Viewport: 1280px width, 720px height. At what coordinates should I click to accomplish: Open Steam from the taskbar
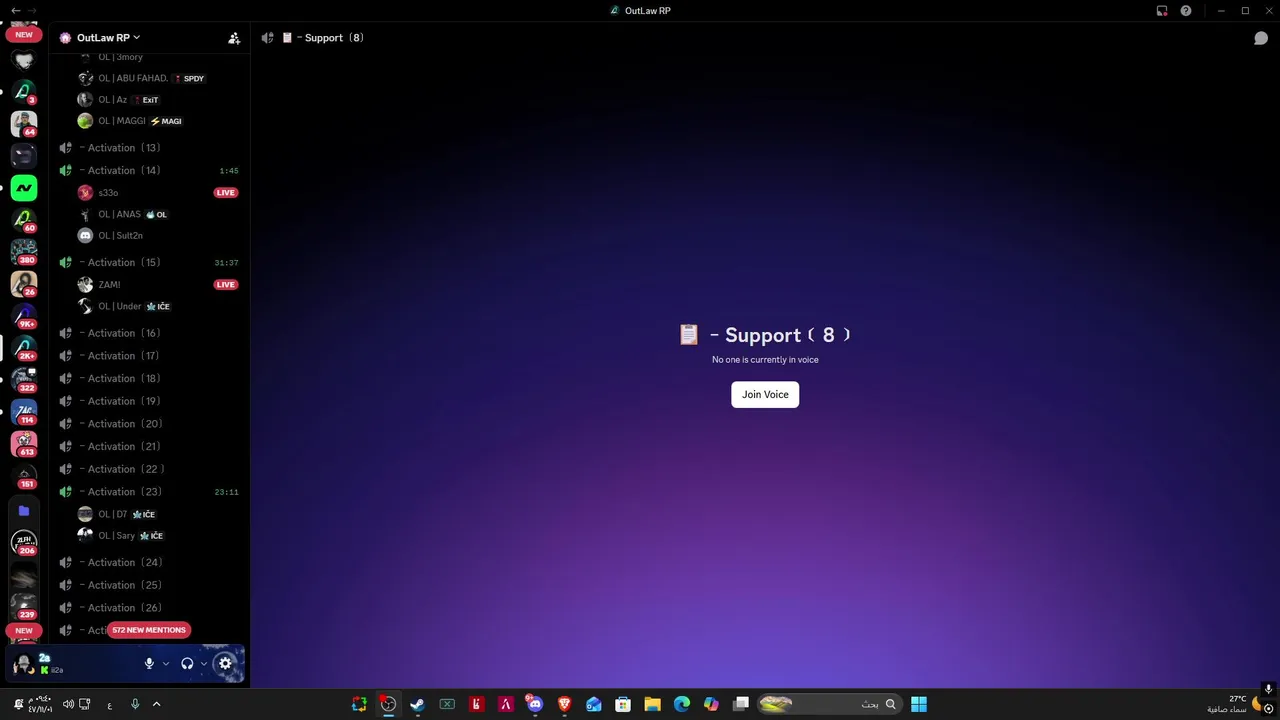pos(417,704)
